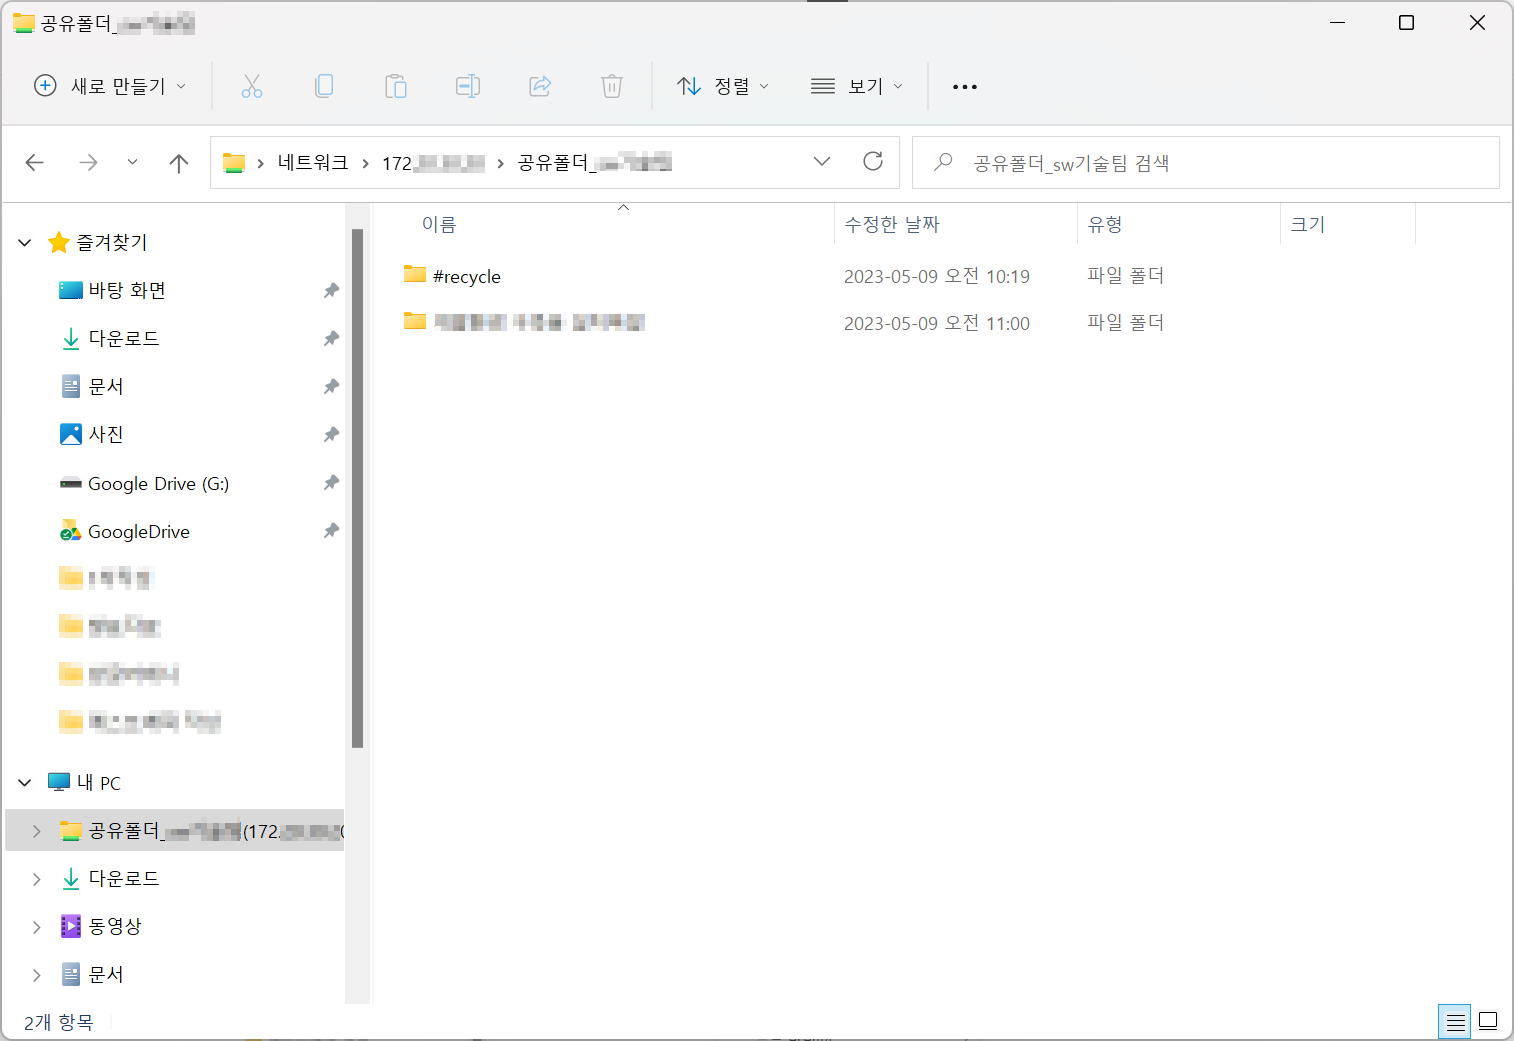Go up one folder level
This screenshot has height=1041, width=1514.
(x=179, y=163)
